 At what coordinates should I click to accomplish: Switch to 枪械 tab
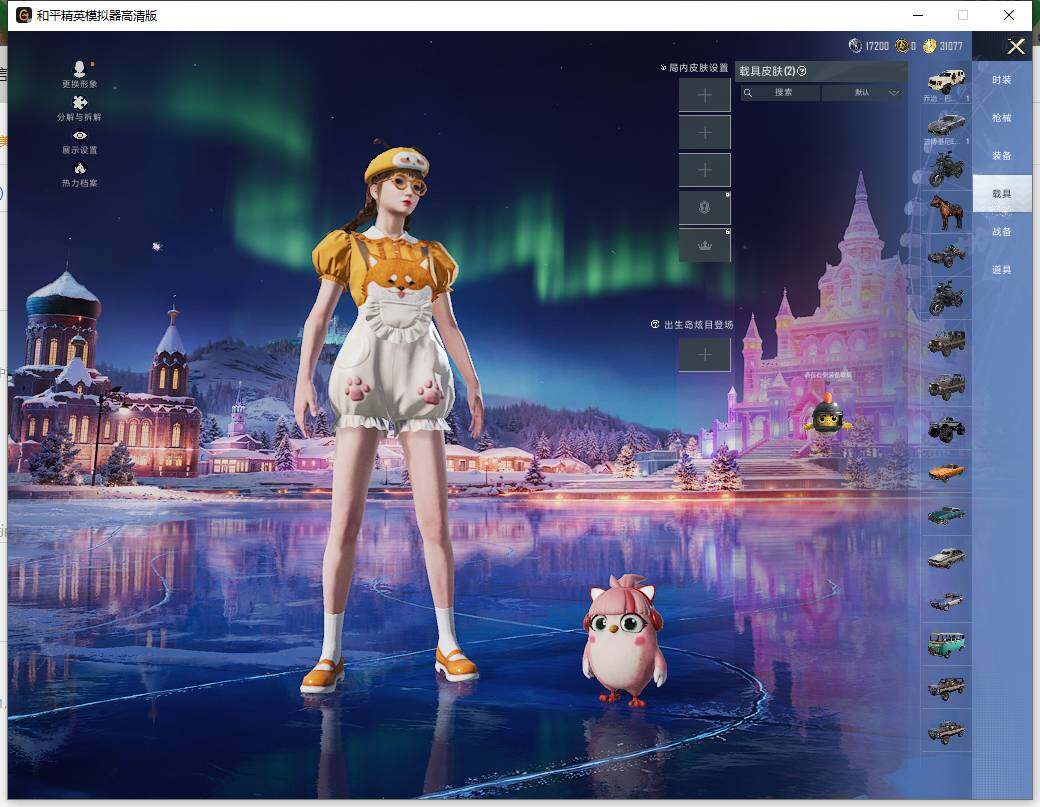pos(1002,117)
